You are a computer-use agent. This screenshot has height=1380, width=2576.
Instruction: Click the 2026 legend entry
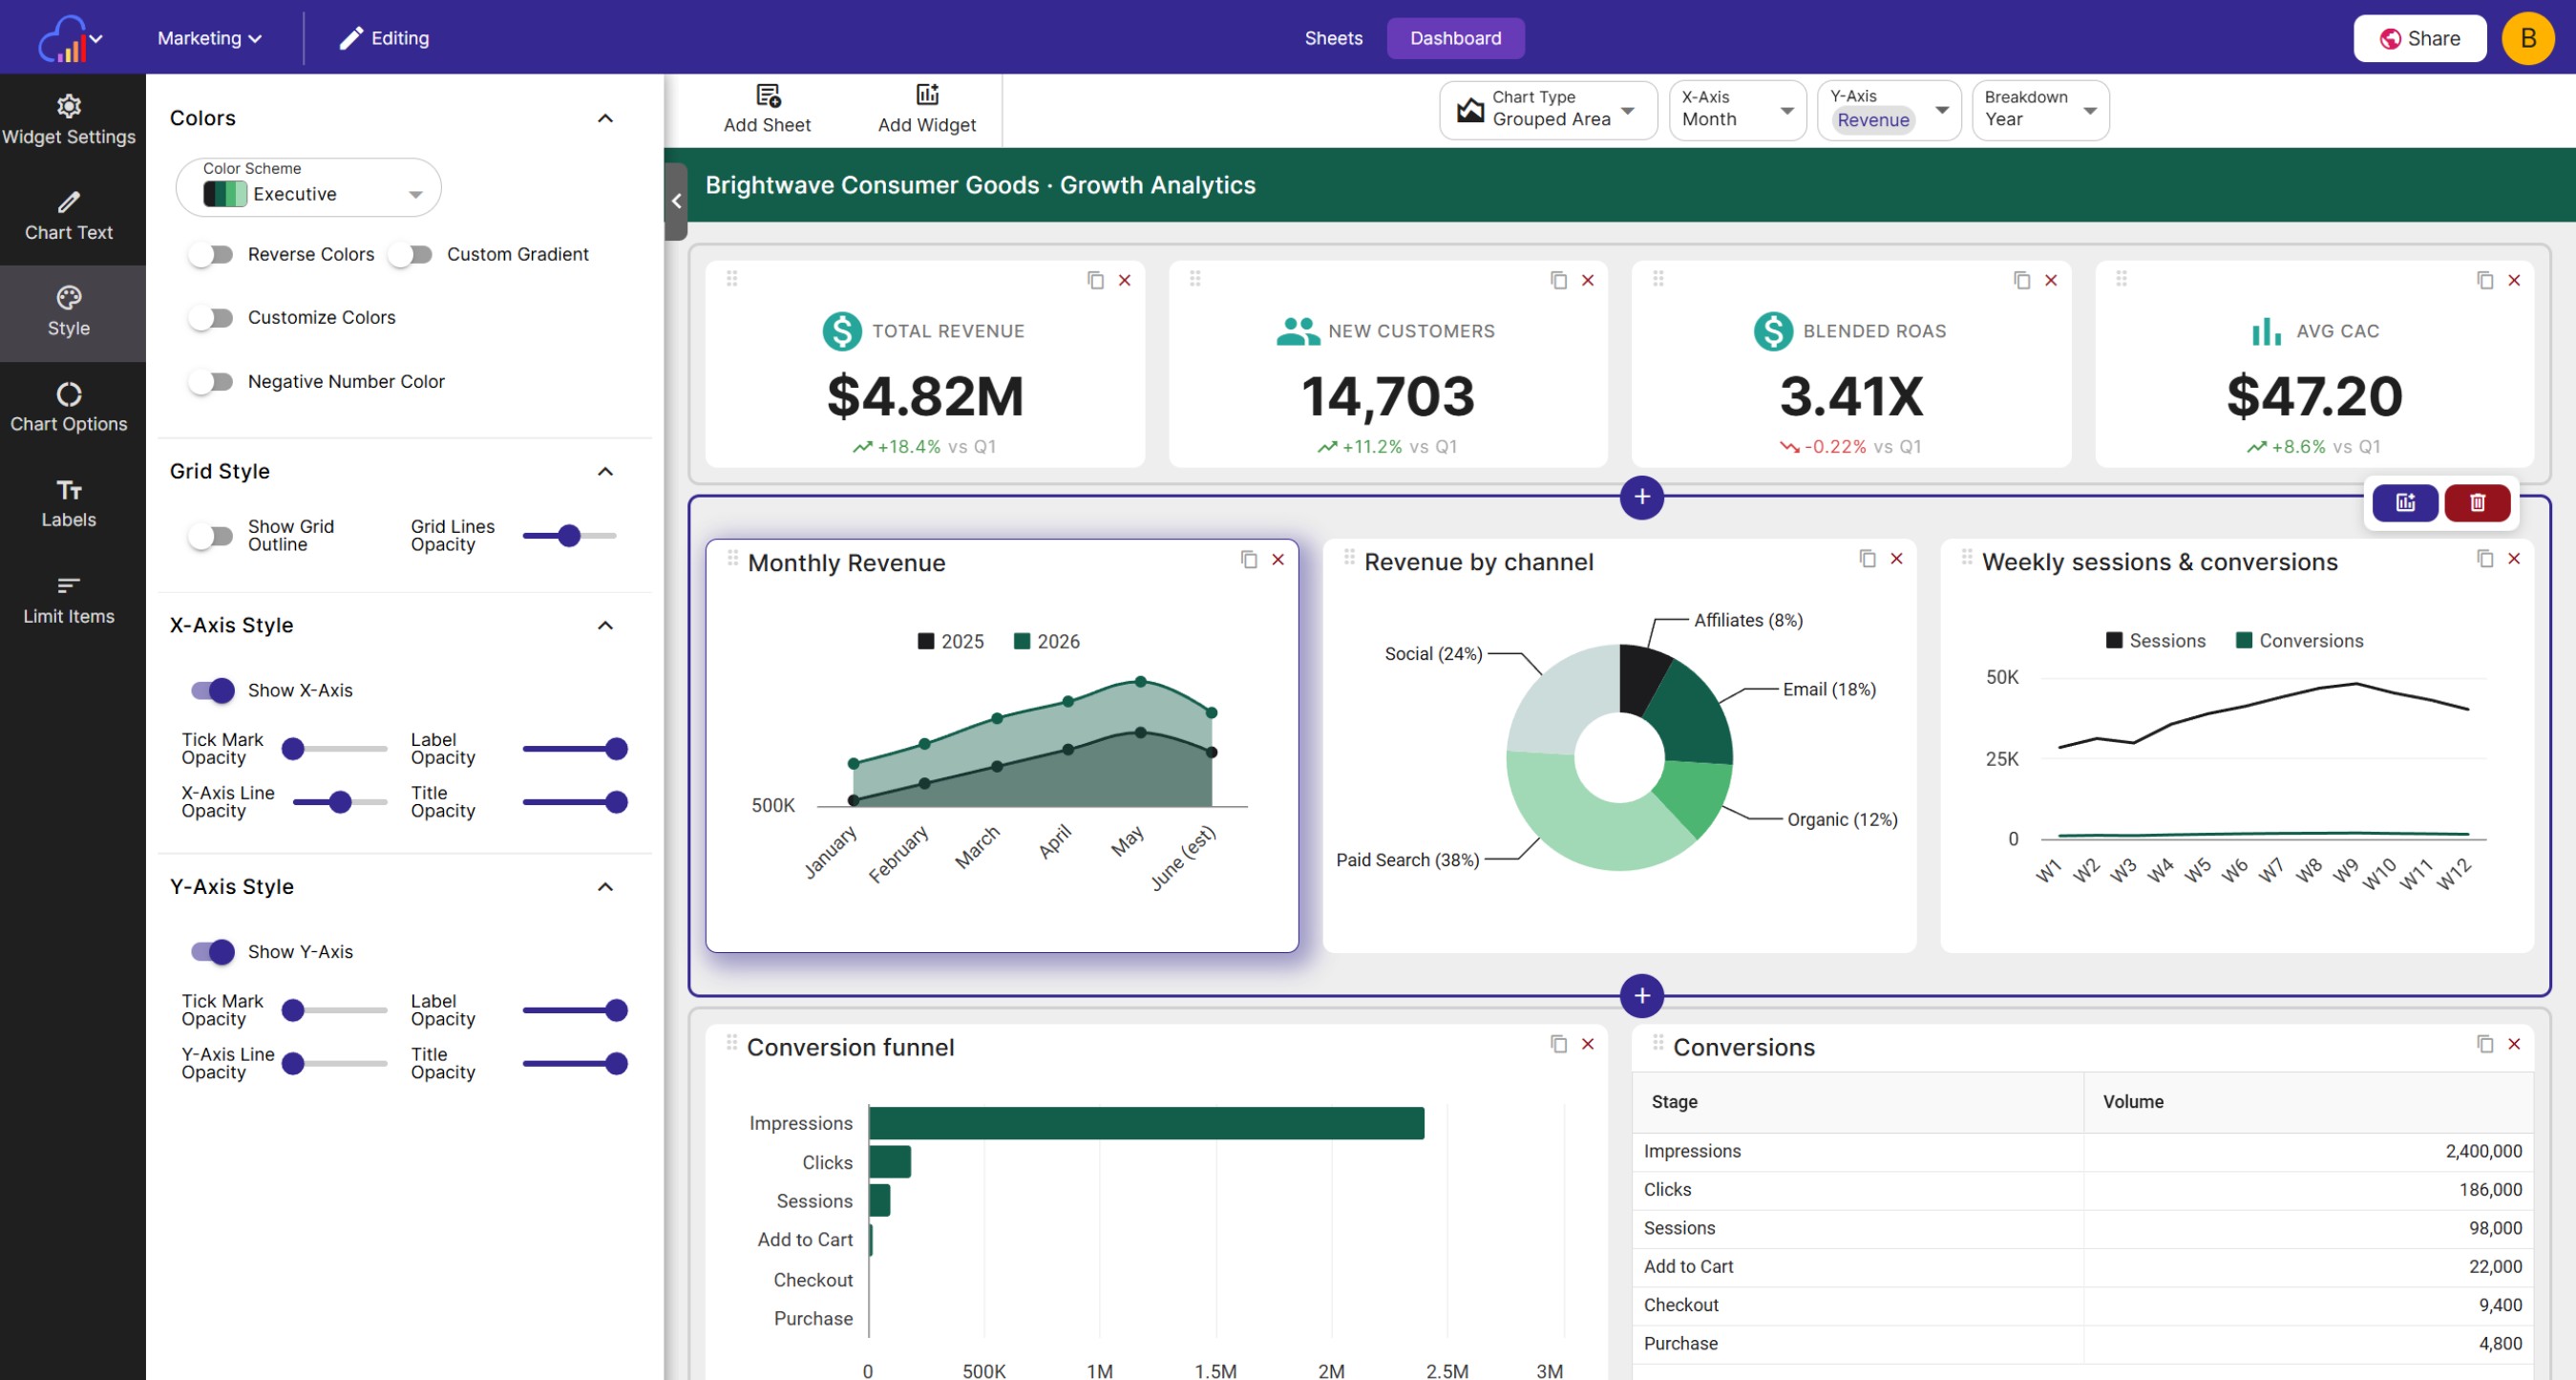point(1046,641)
